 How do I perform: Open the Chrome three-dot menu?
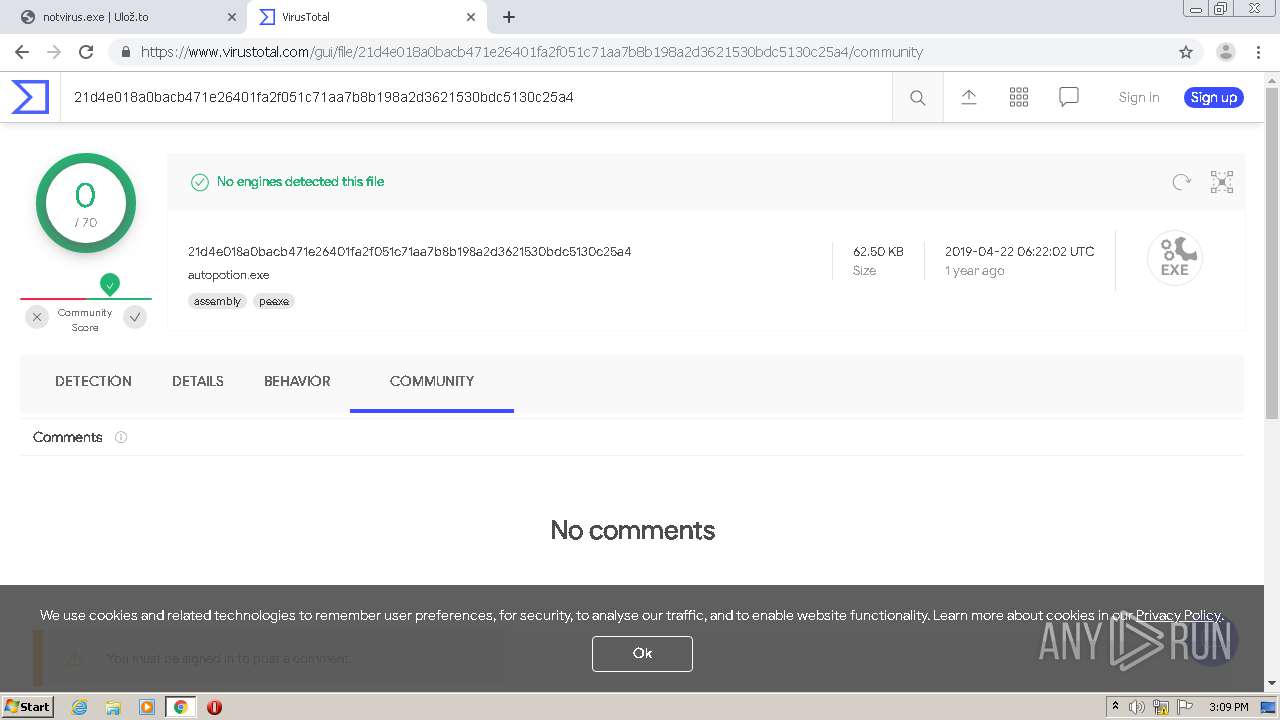pos(1258,52)
